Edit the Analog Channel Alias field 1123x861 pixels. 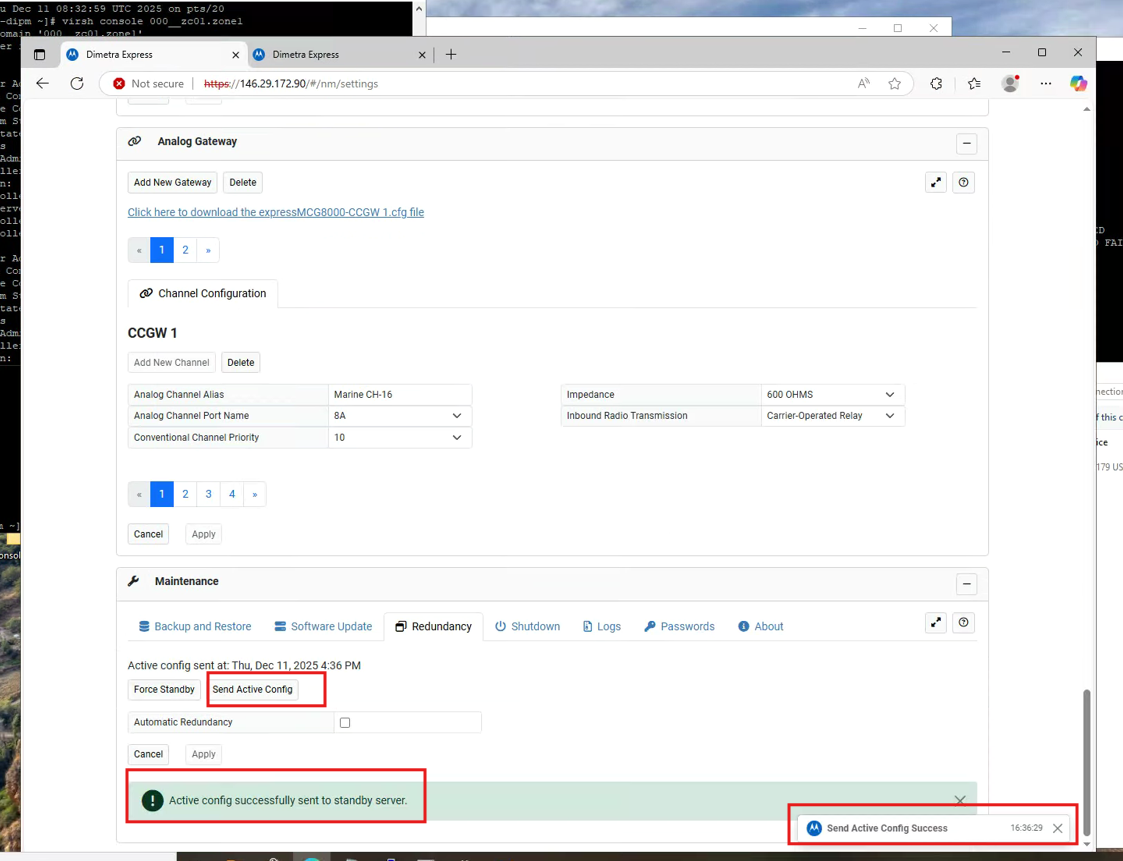point(400,395)
